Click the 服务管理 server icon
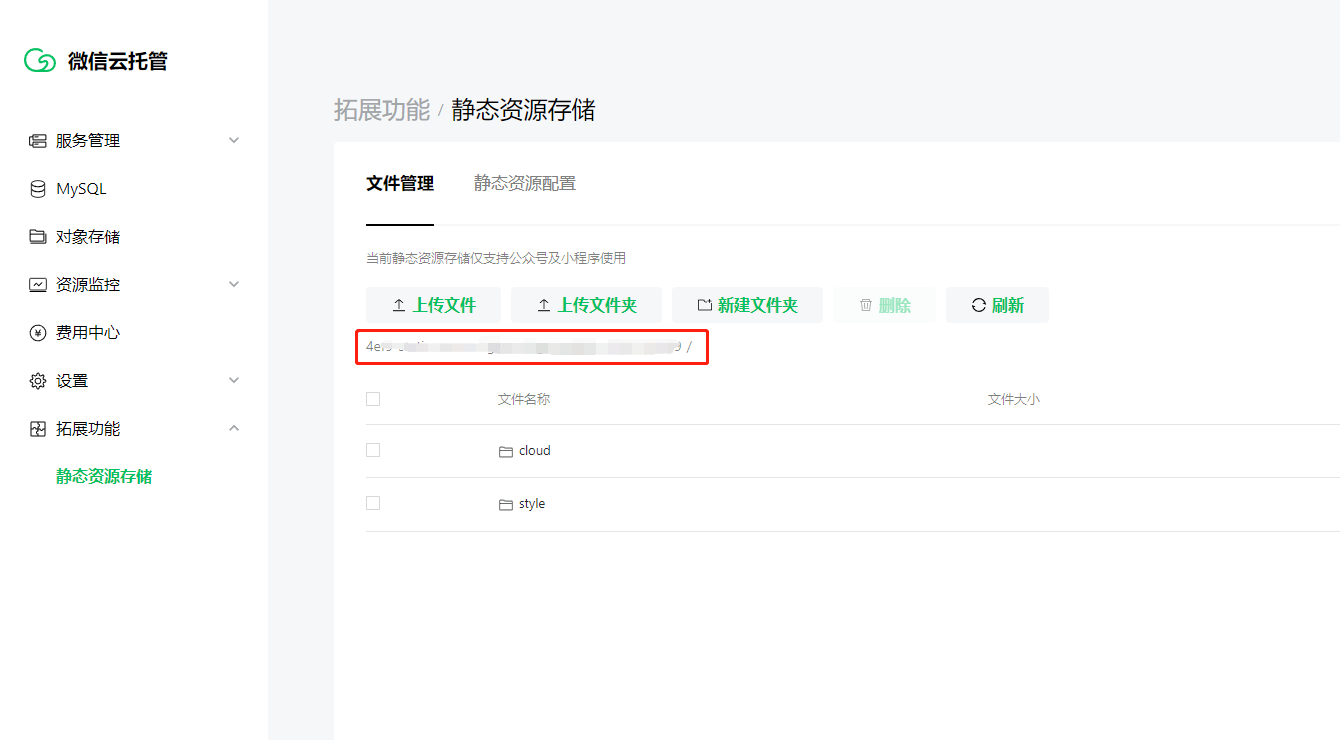The height and width of the screenshot is (740, 1340). click(38, 141)
